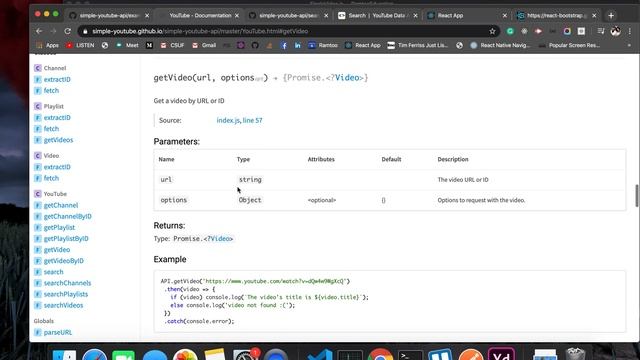Image resolution: width=640 pixels, height=360 pixels.
Task: Bookmark this page with the star icon
Action: [x=492, y=31]
